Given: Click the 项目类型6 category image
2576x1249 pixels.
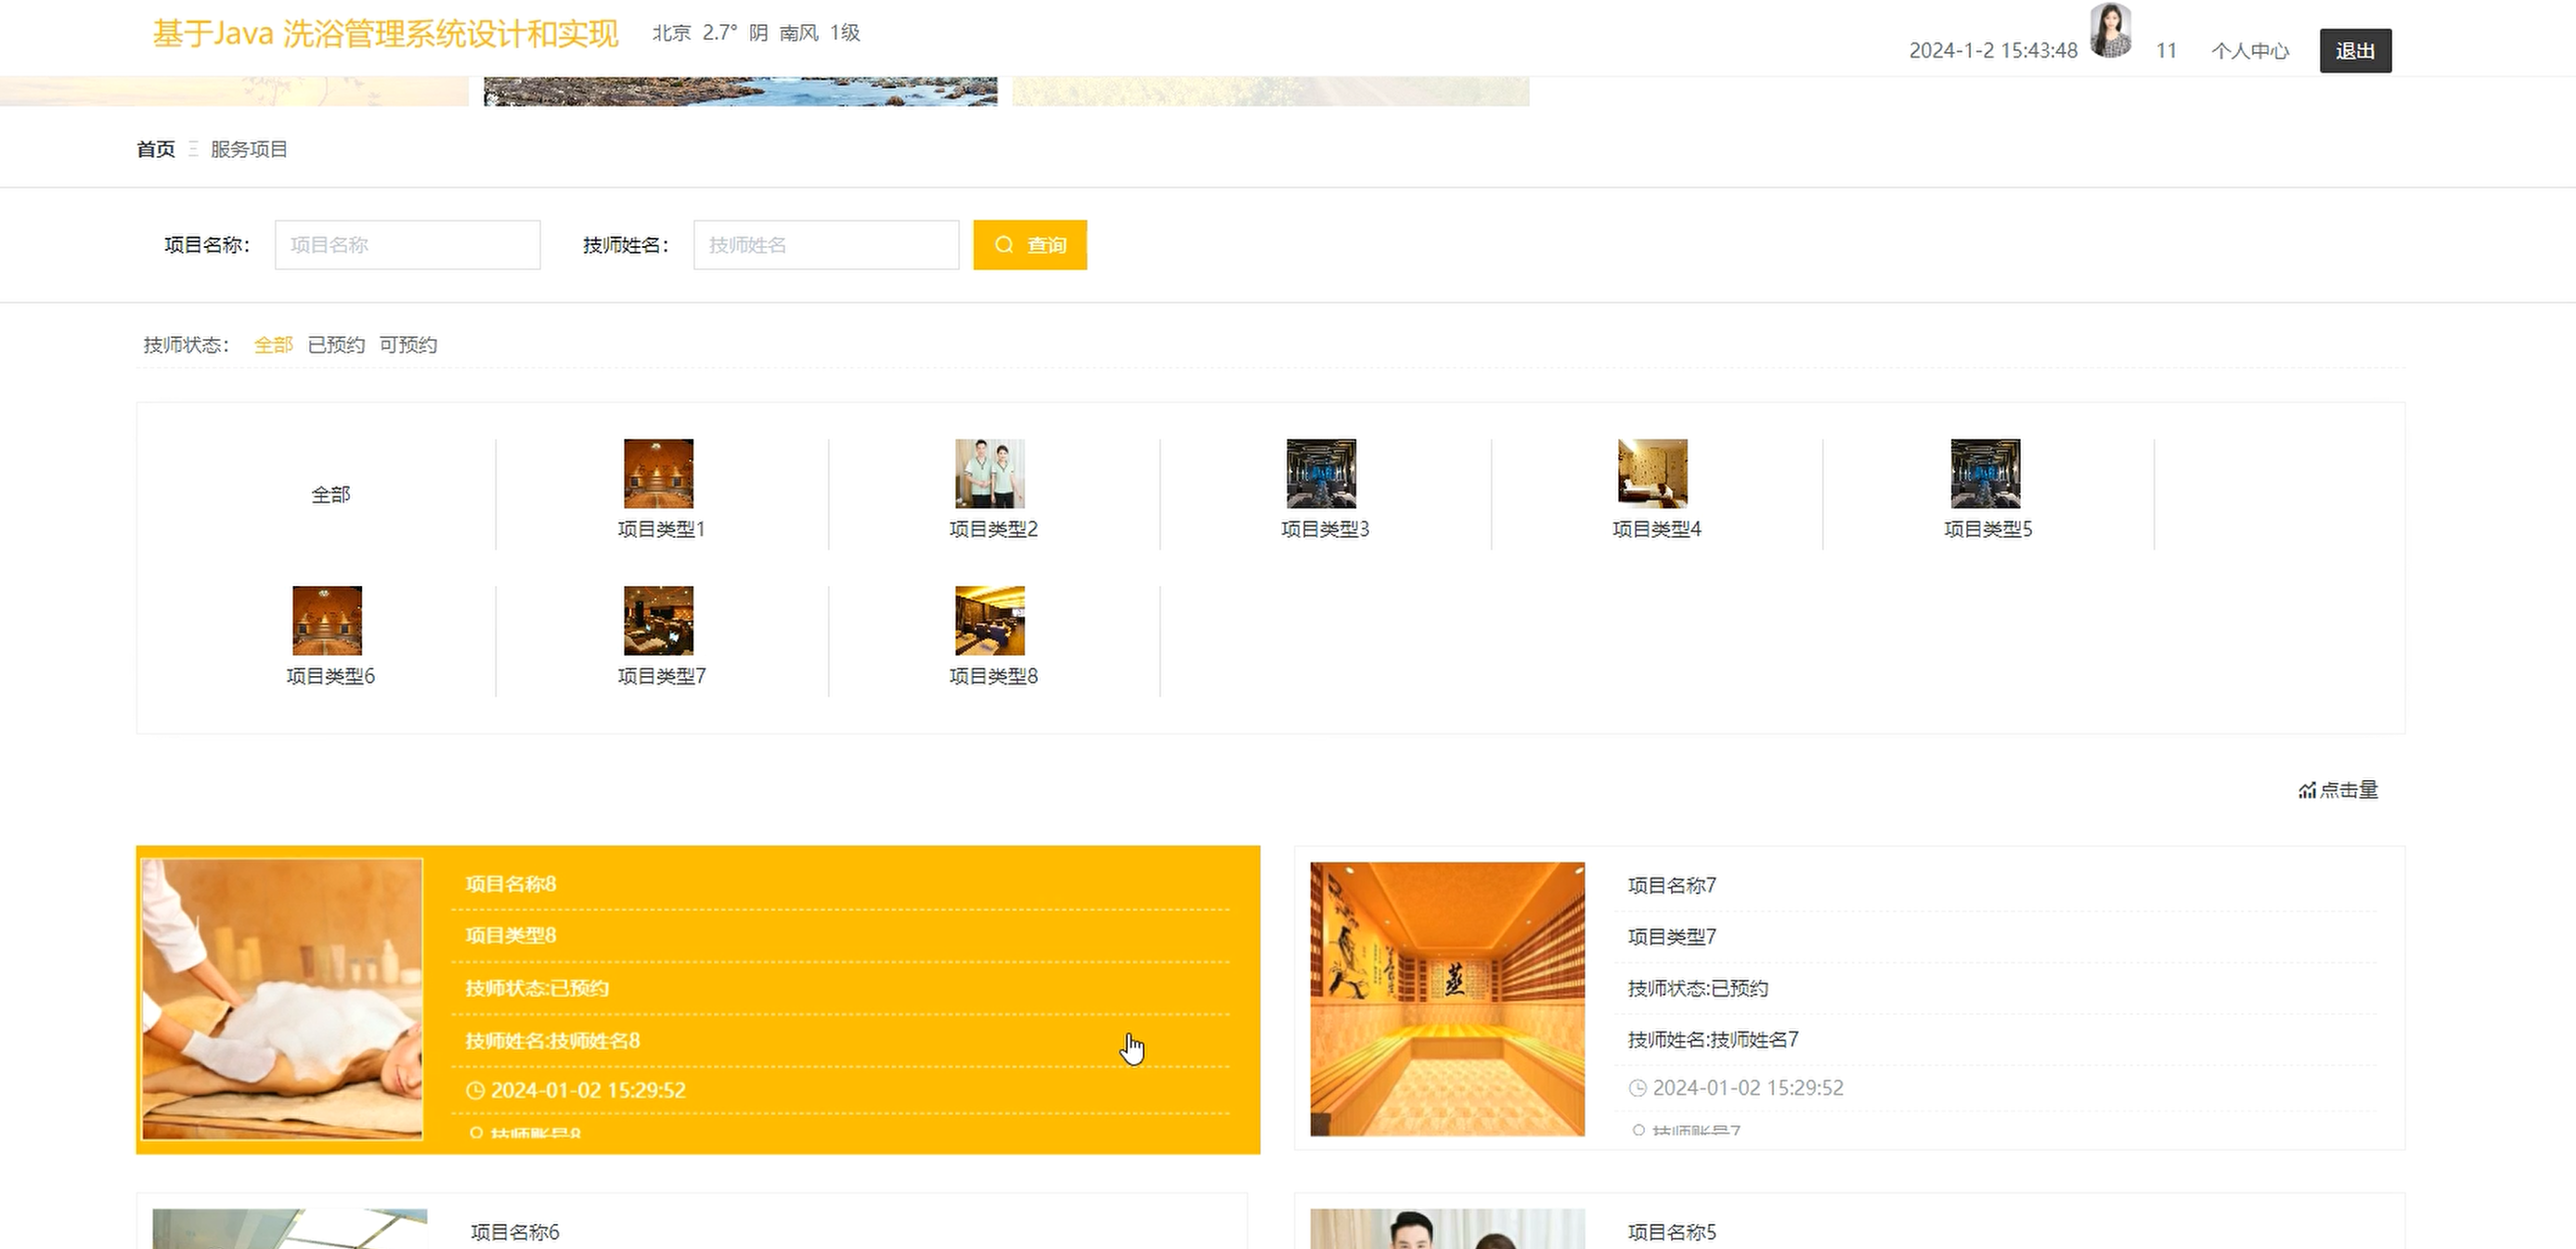Looking at the screenshot, I should (x=327, y=620).
